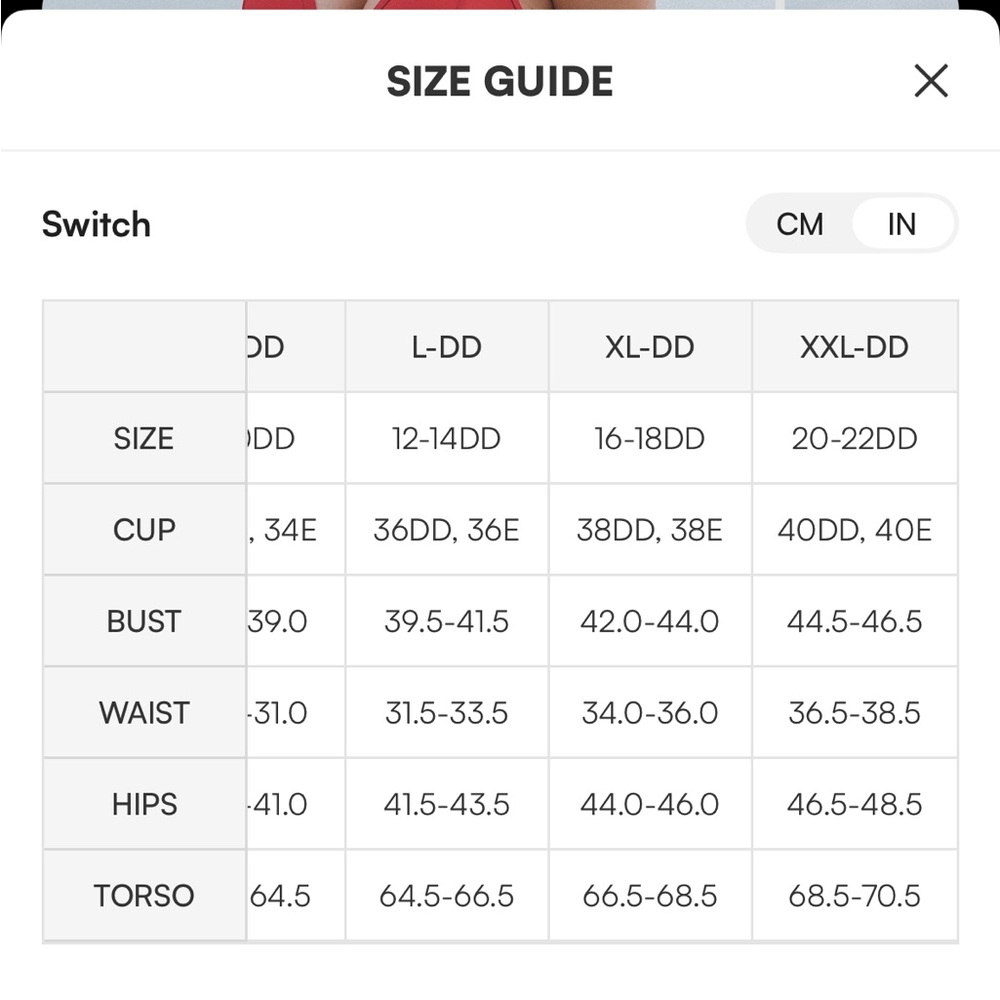
Task: Click the Switch label
Action: [96, 224]
